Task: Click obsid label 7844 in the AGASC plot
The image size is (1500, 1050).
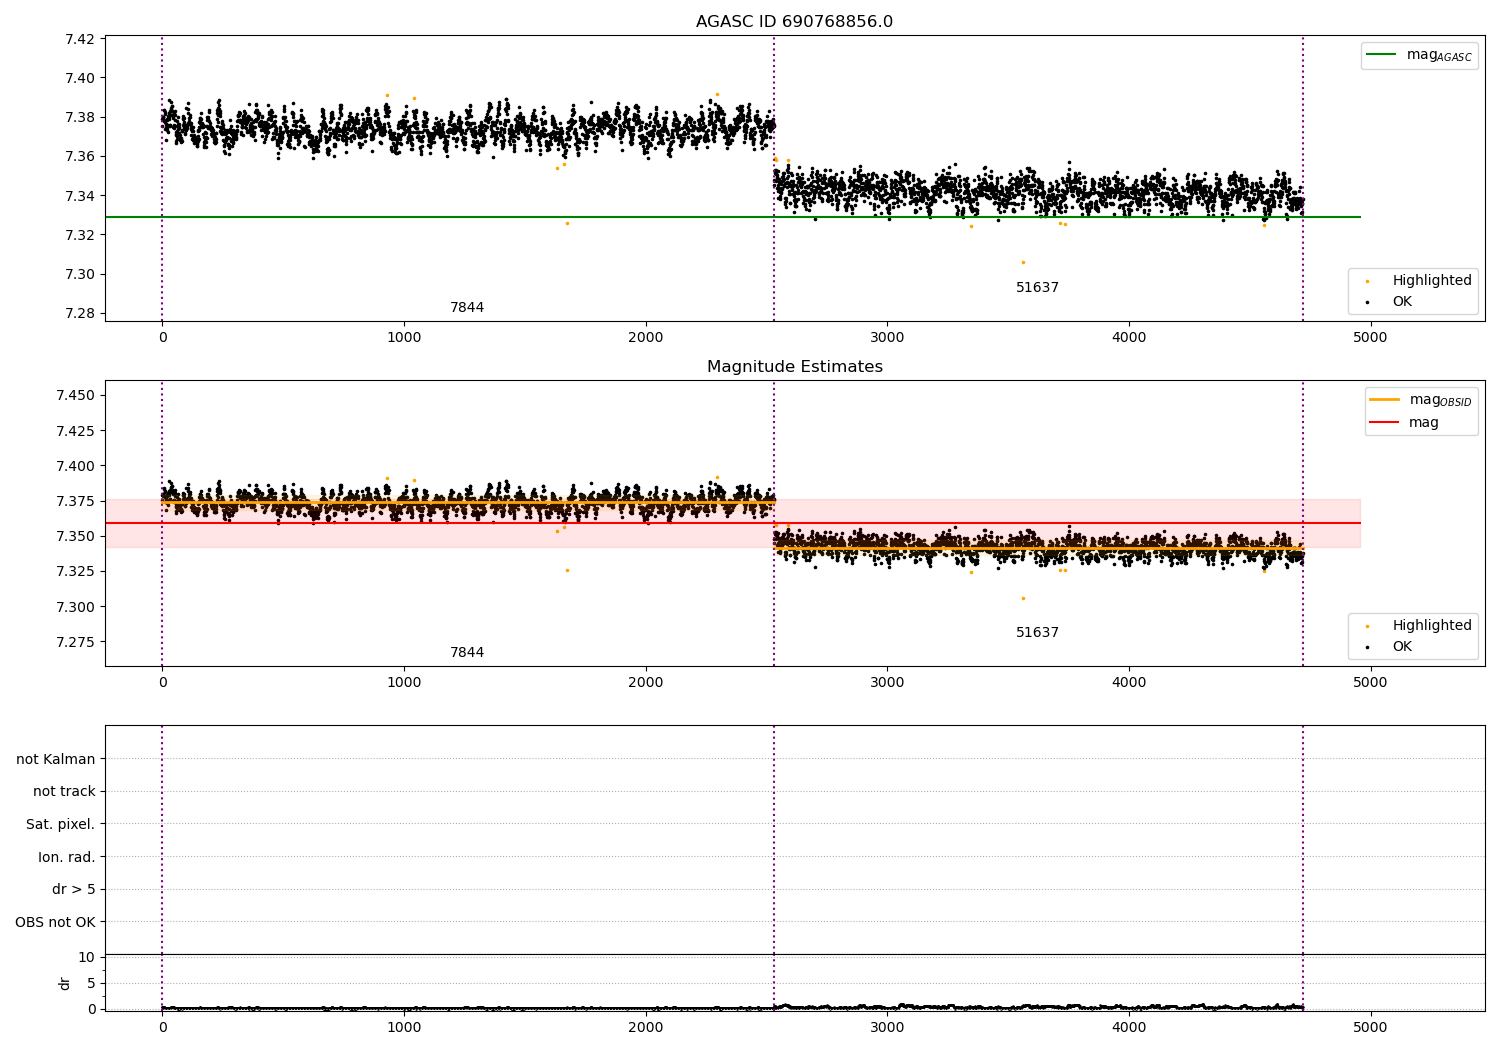Action: coord(467,308)
